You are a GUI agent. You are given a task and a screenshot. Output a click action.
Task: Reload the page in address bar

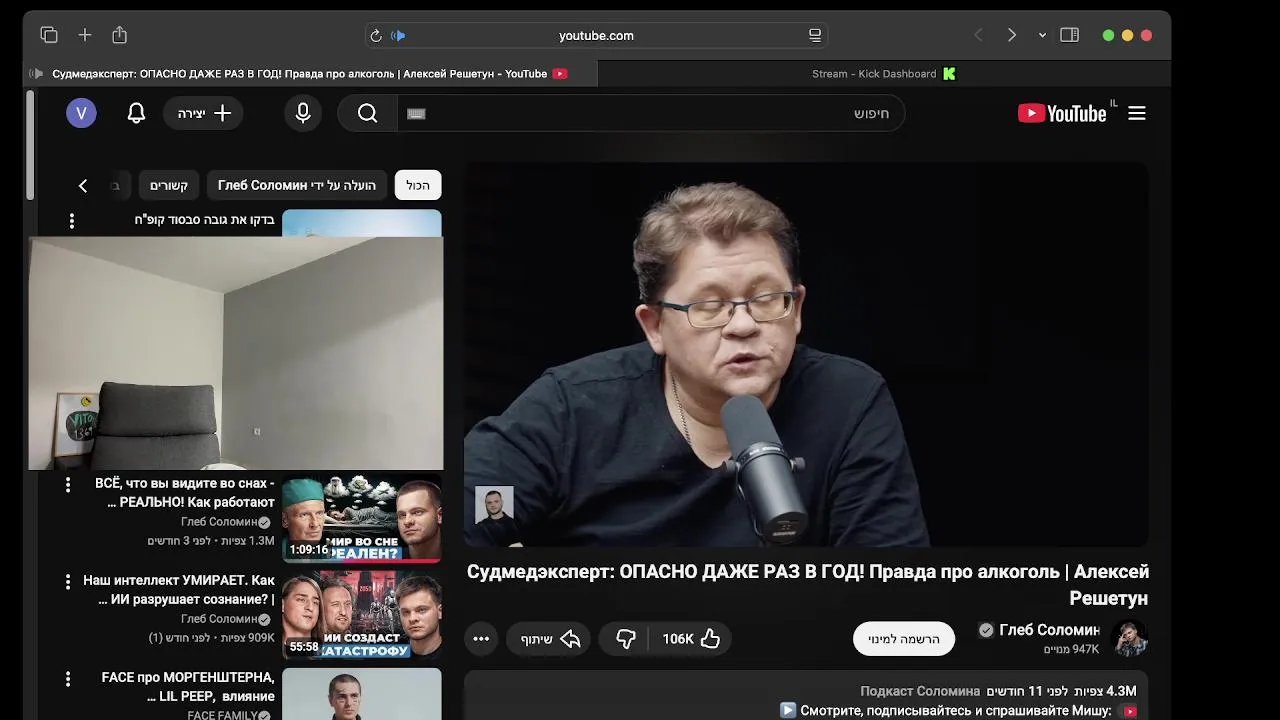point(376,35)
